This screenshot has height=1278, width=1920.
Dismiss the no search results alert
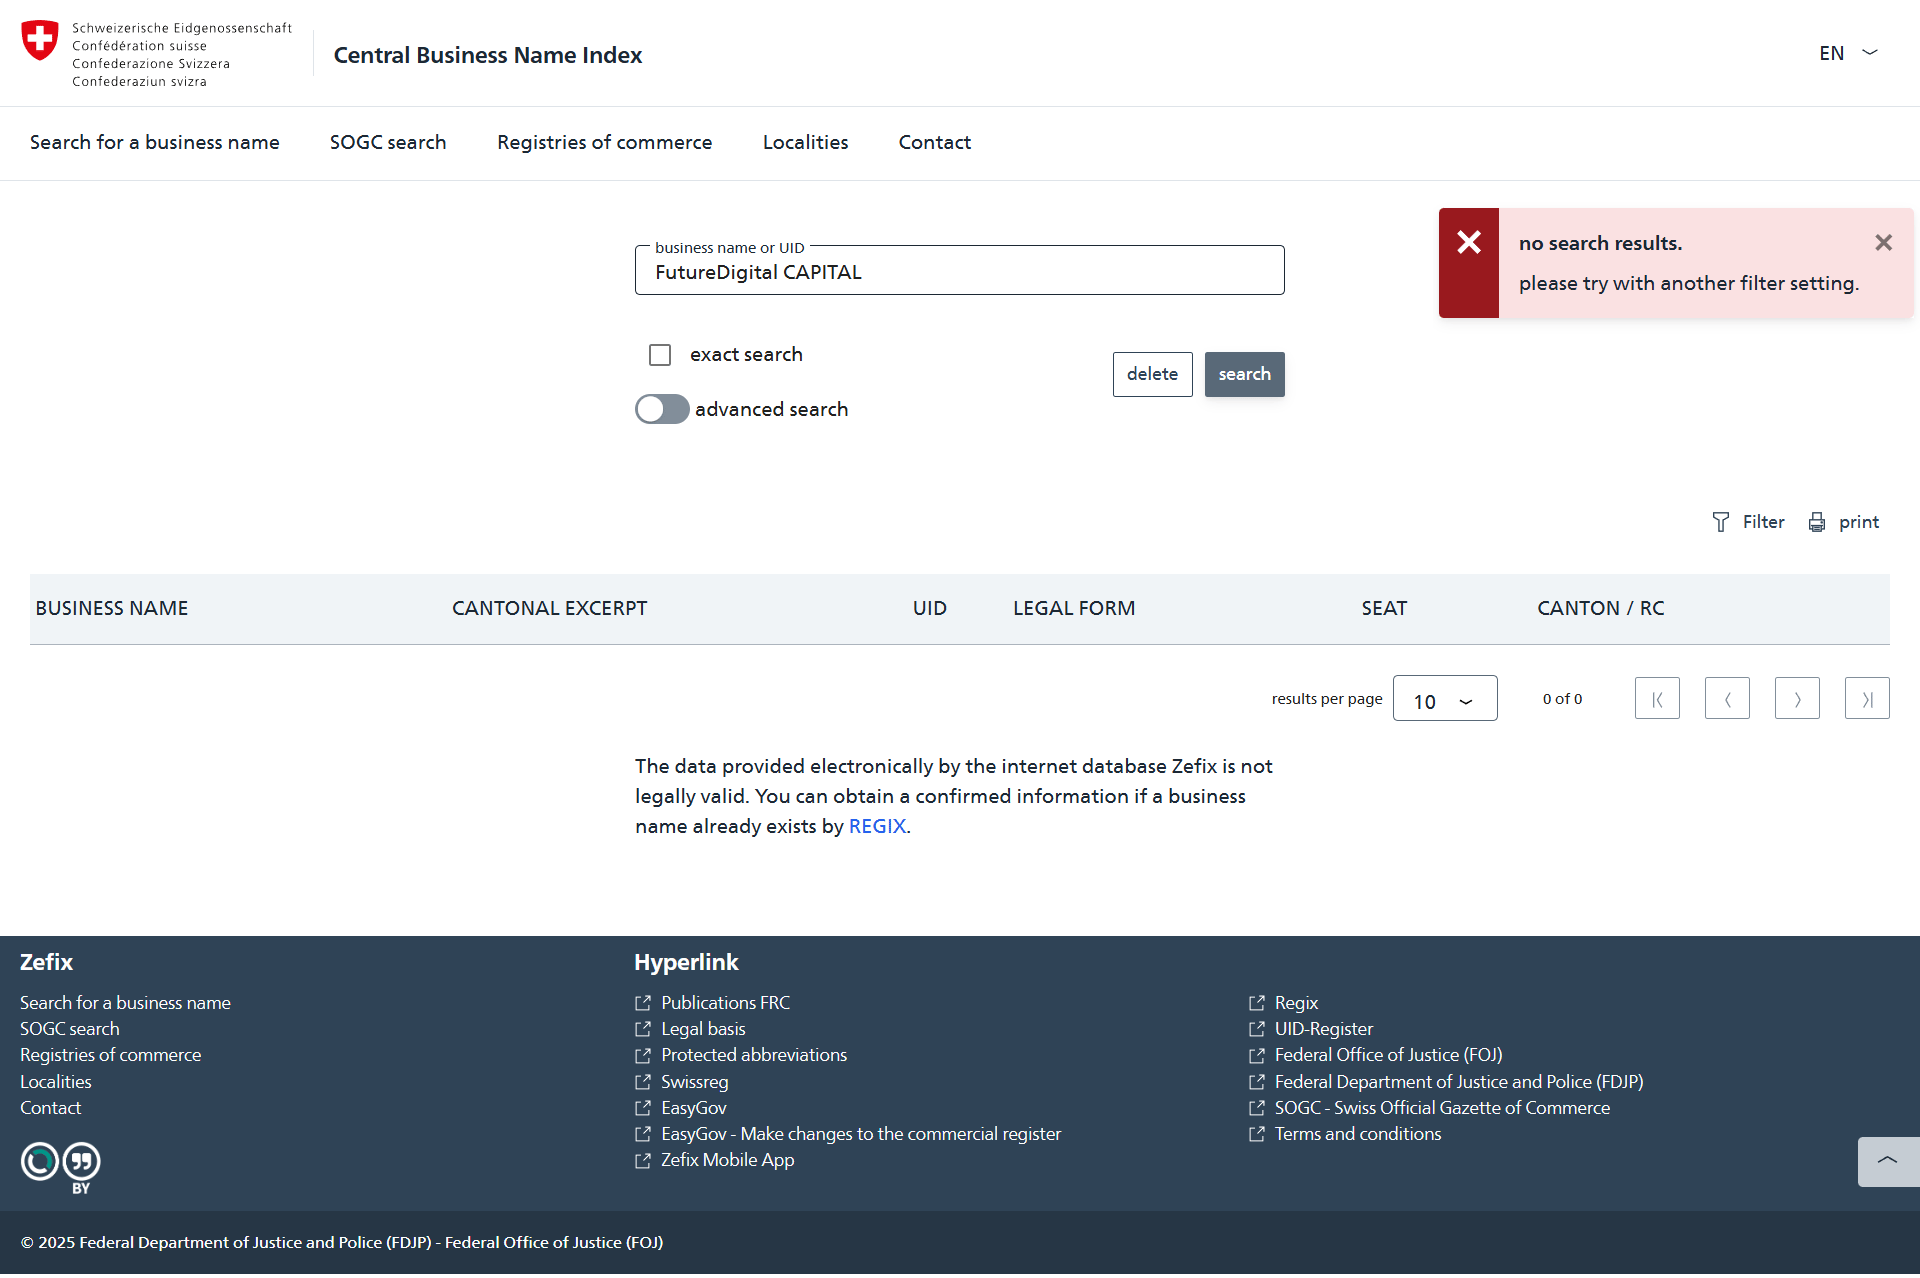click(x=1884, y=243)
